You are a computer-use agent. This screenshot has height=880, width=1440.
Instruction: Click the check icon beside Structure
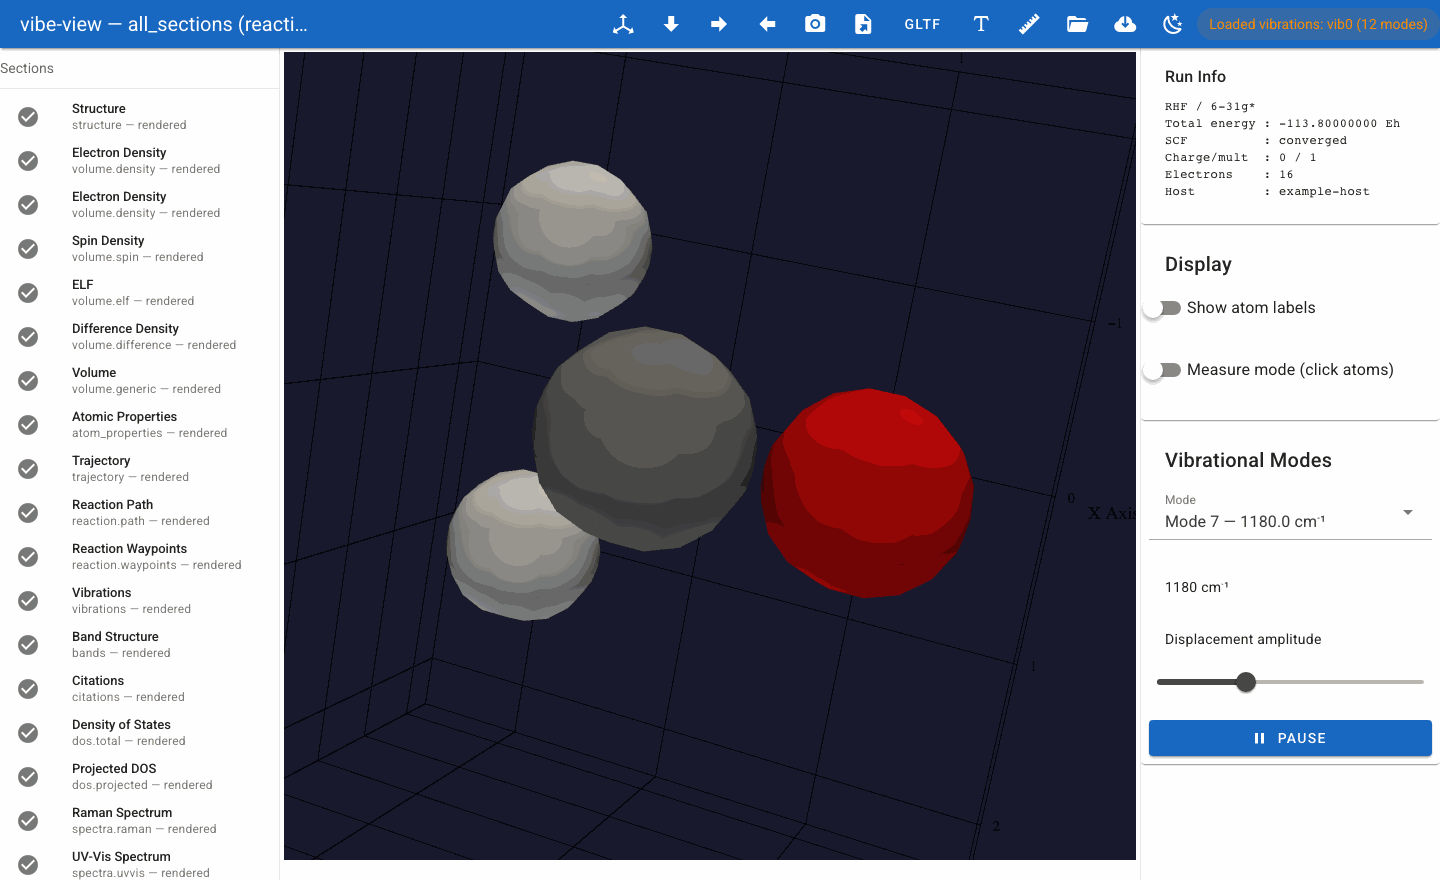pyautogui.click(x=28, y=117)
